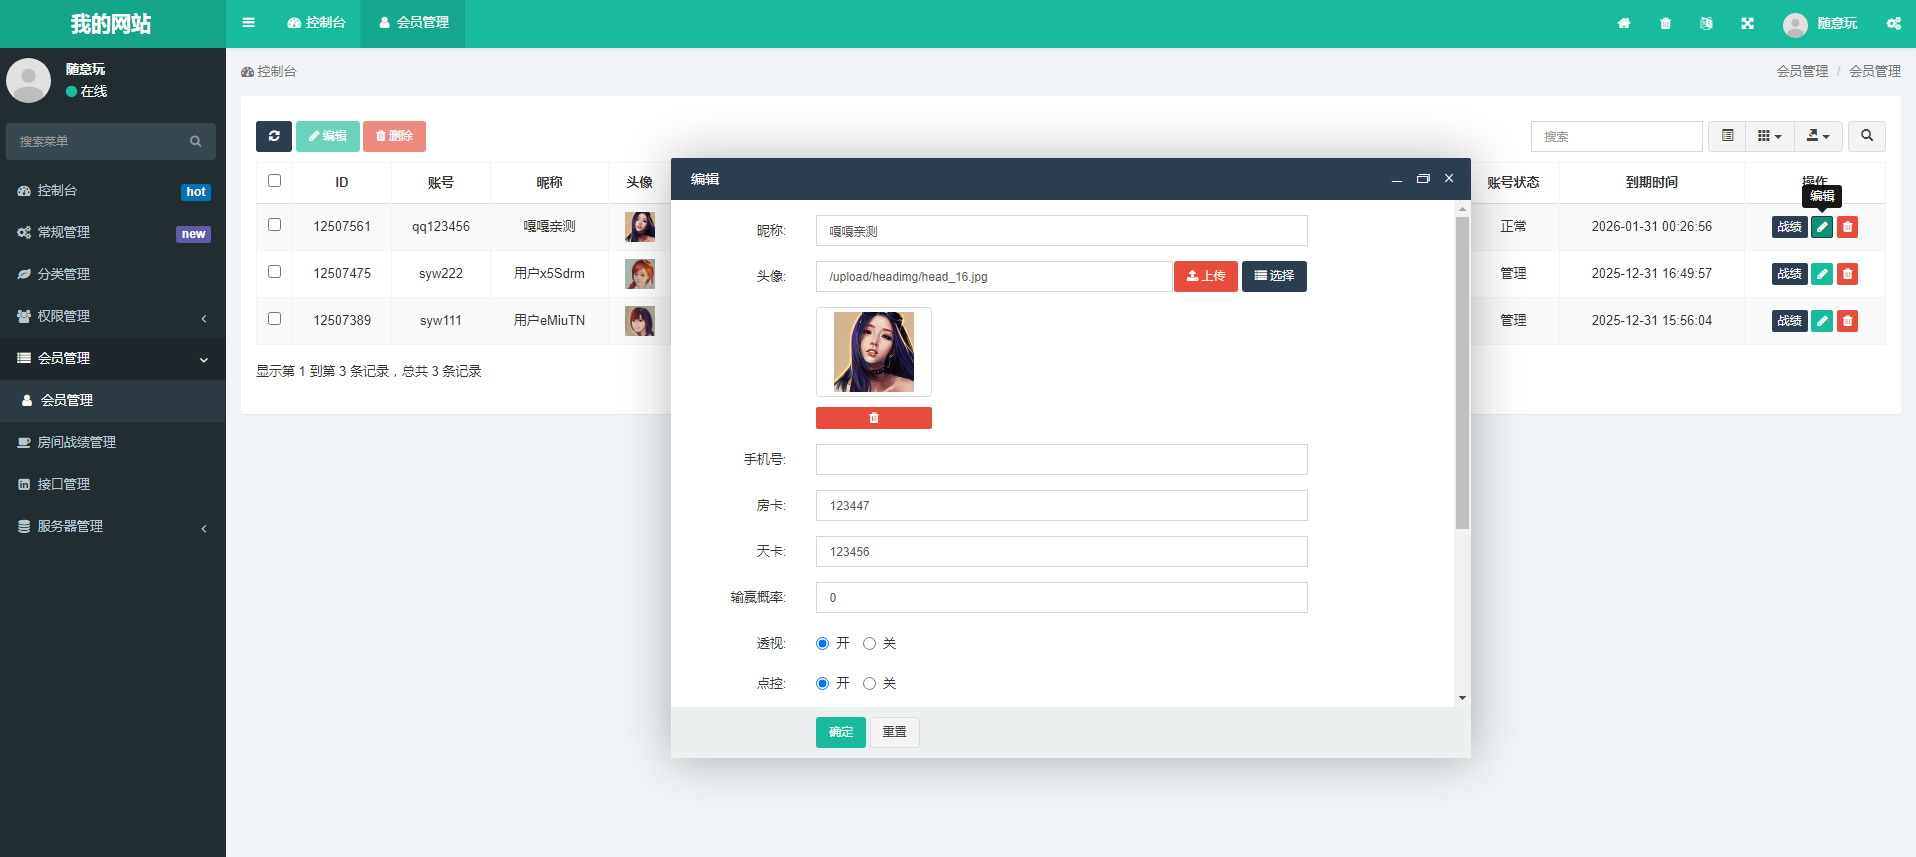Set 点控 option to 关

tap(869, 684)
